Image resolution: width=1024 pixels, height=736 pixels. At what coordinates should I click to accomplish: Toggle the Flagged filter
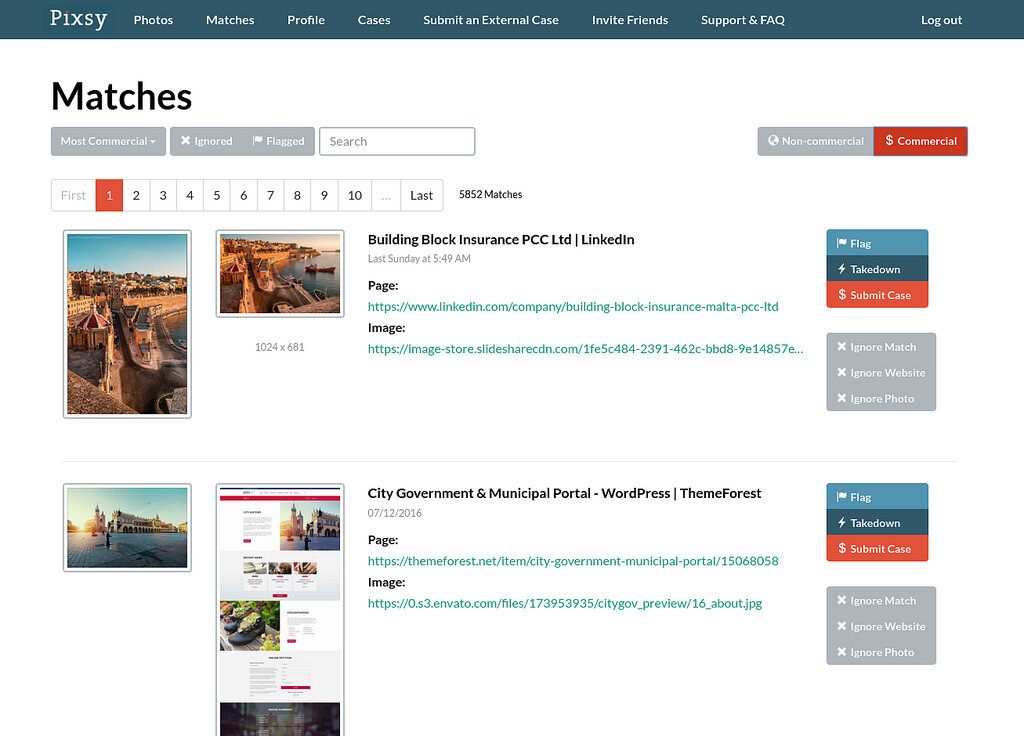(x=279, y=141)
